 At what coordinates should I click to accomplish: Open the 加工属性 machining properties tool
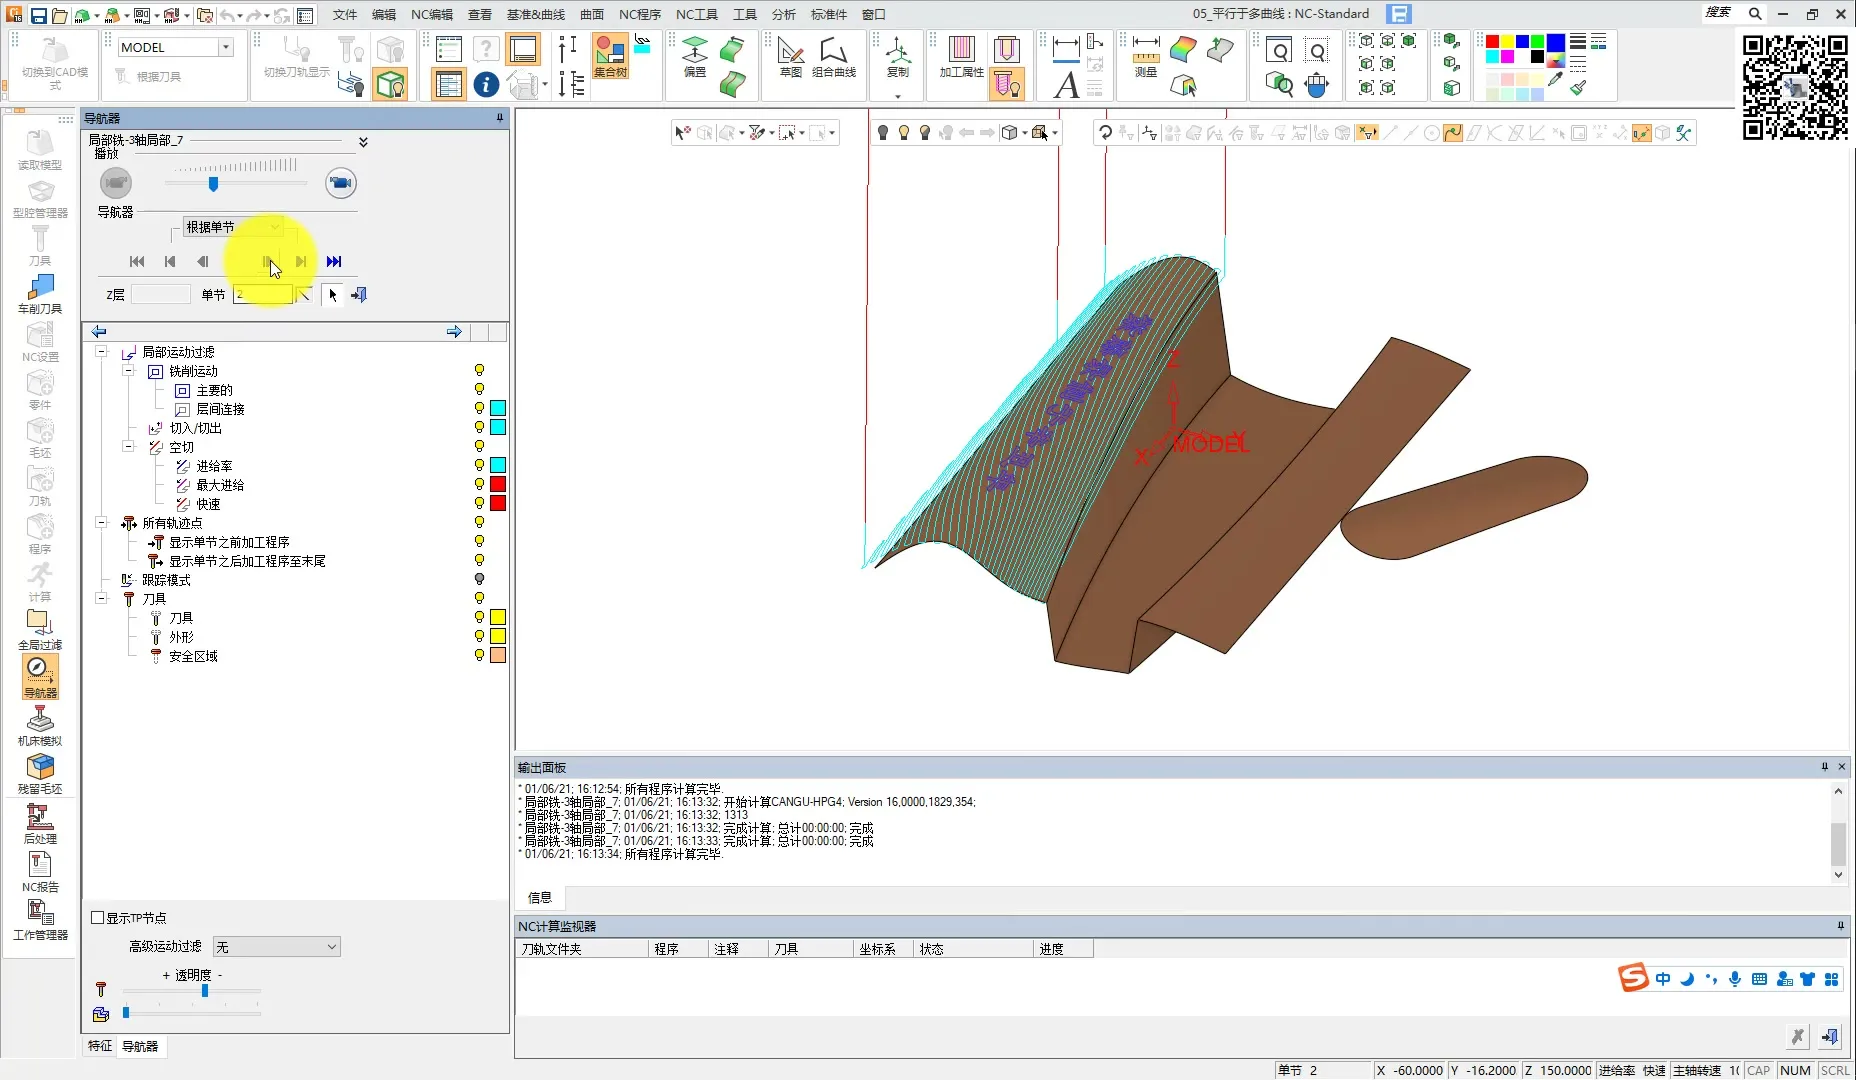tap(961, 55)
